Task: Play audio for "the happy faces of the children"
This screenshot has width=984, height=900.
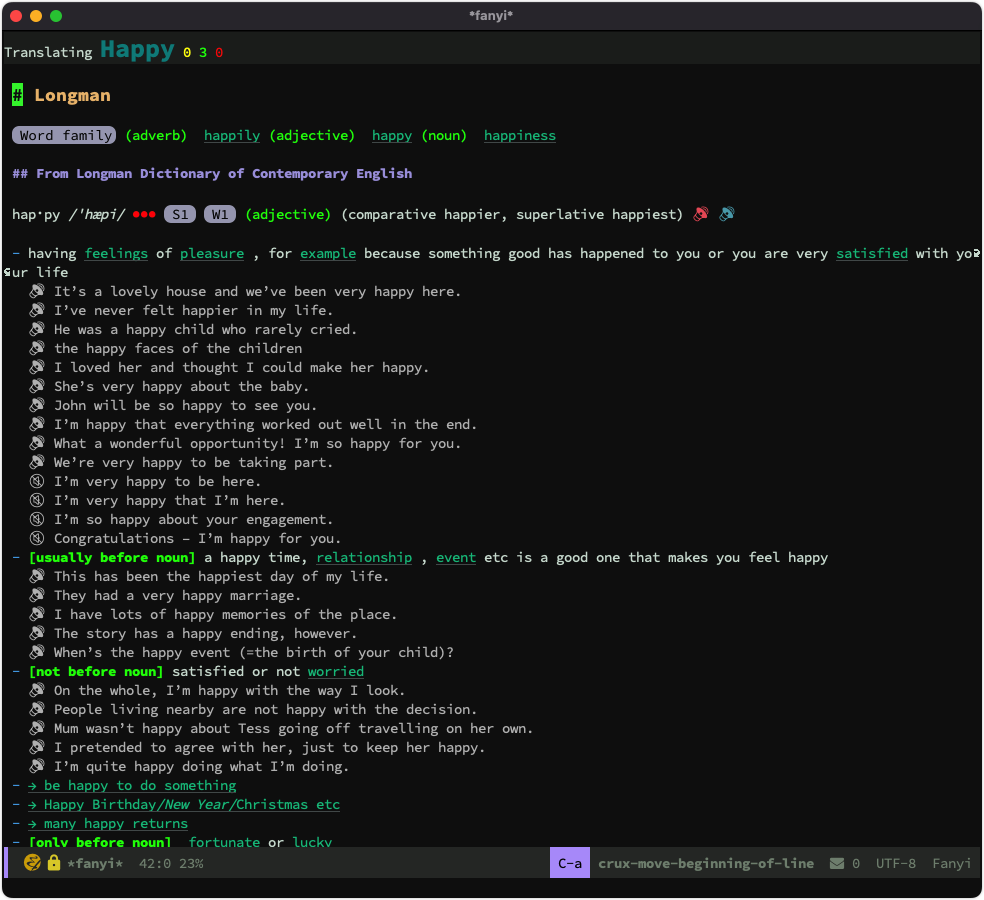Action: pyautogui.click(x=37, y=348)
